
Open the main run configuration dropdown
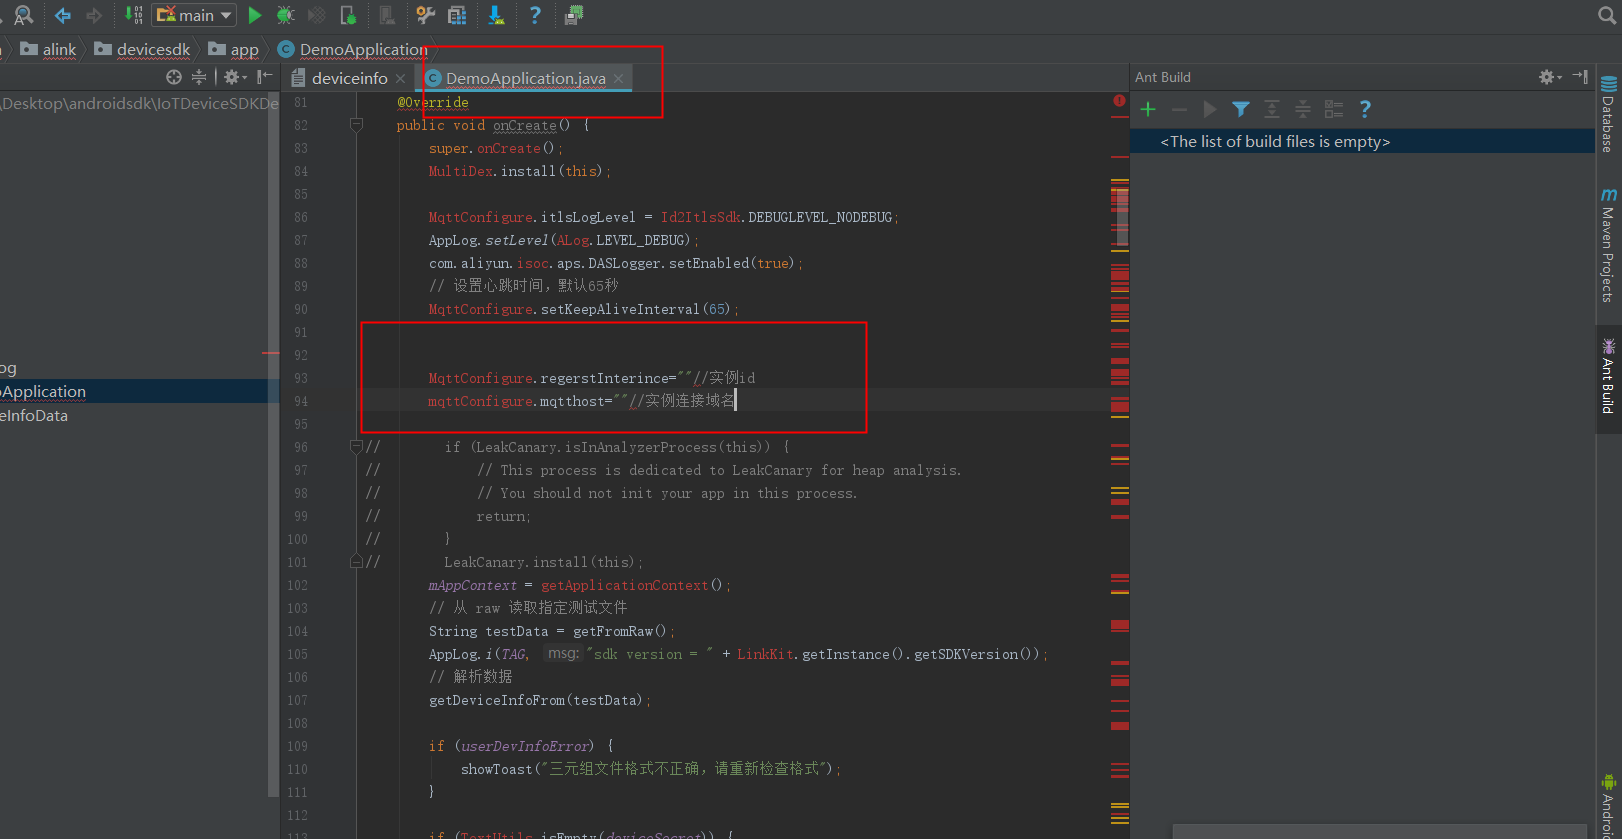[x=194, y=15]
